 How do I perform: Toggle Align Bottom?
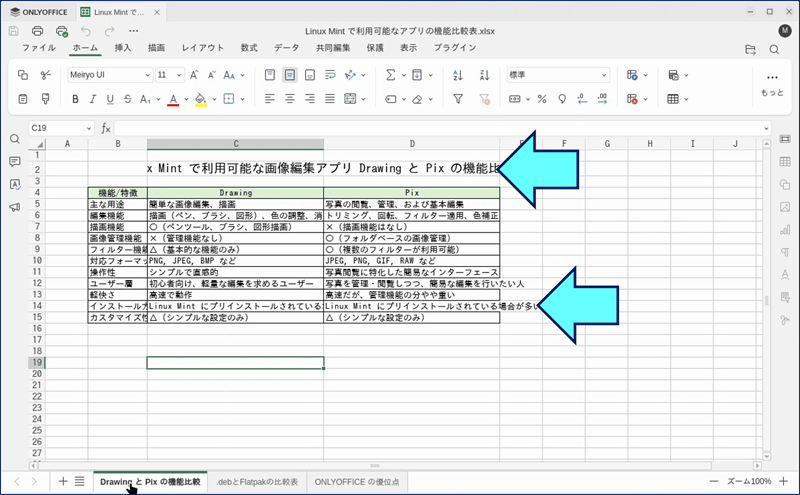click(310, 75)
